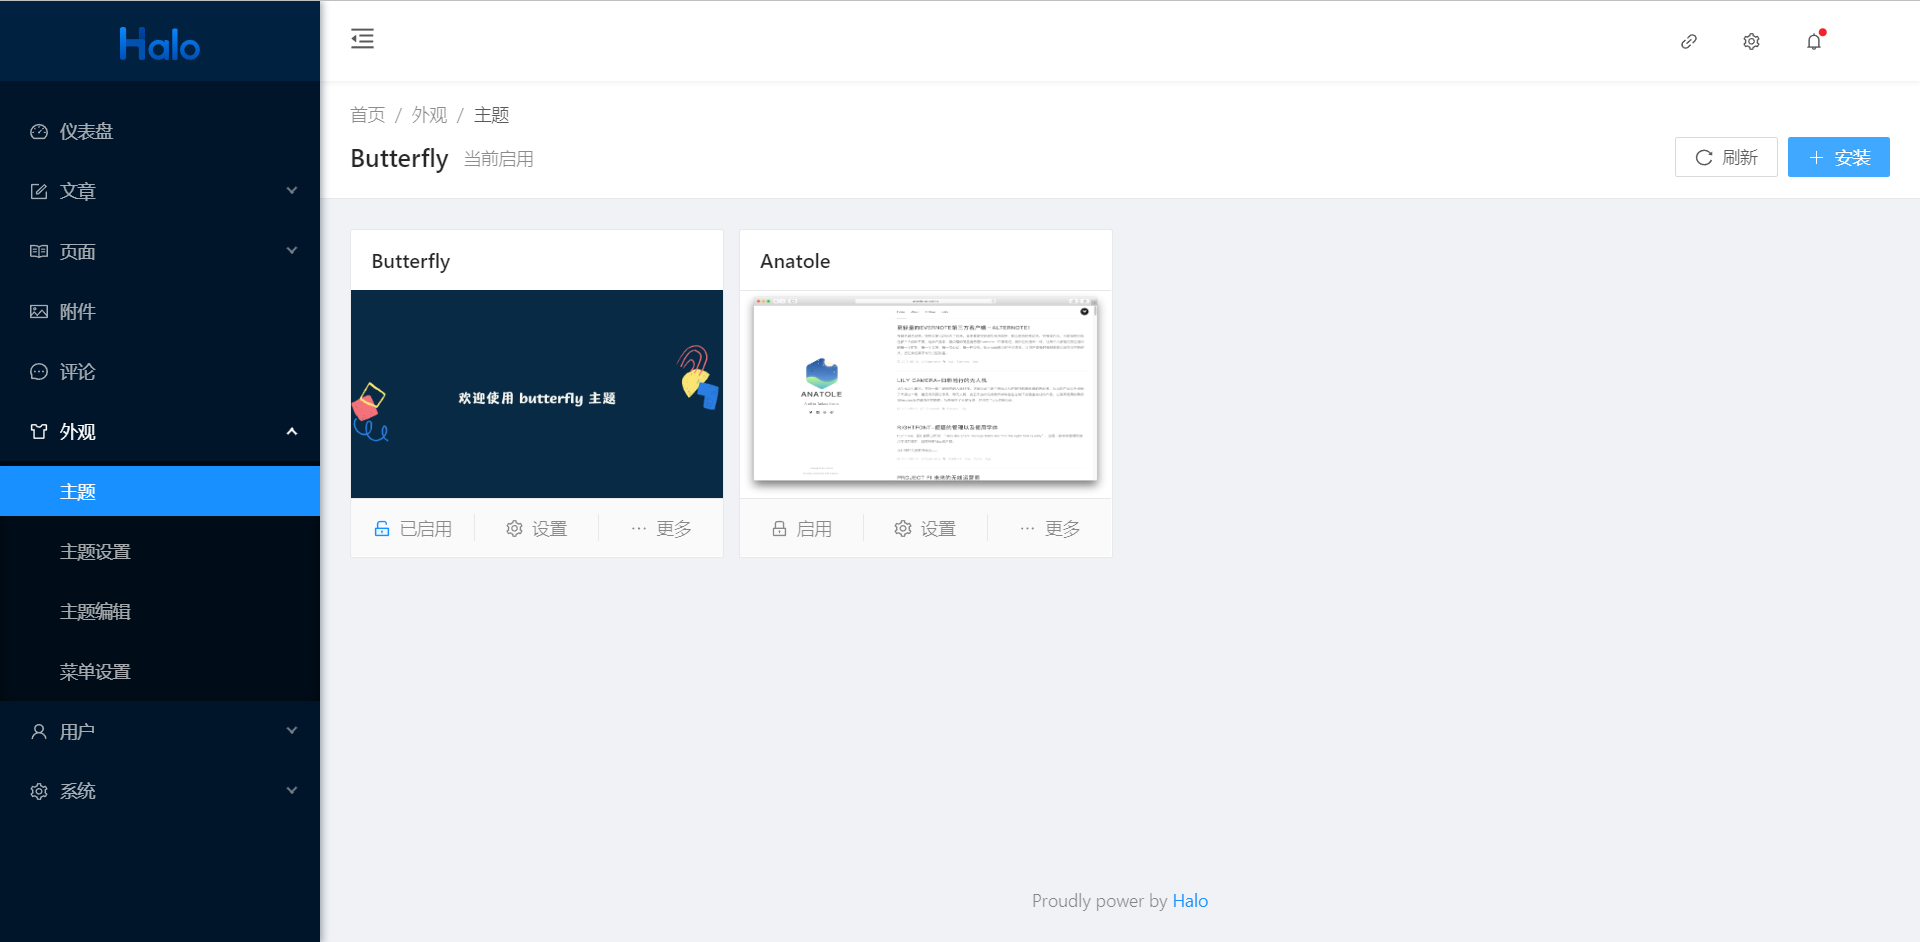Click 启用 to activate Anatole theme
This screenshot has width=1920, height=942.
coord(801,528)
